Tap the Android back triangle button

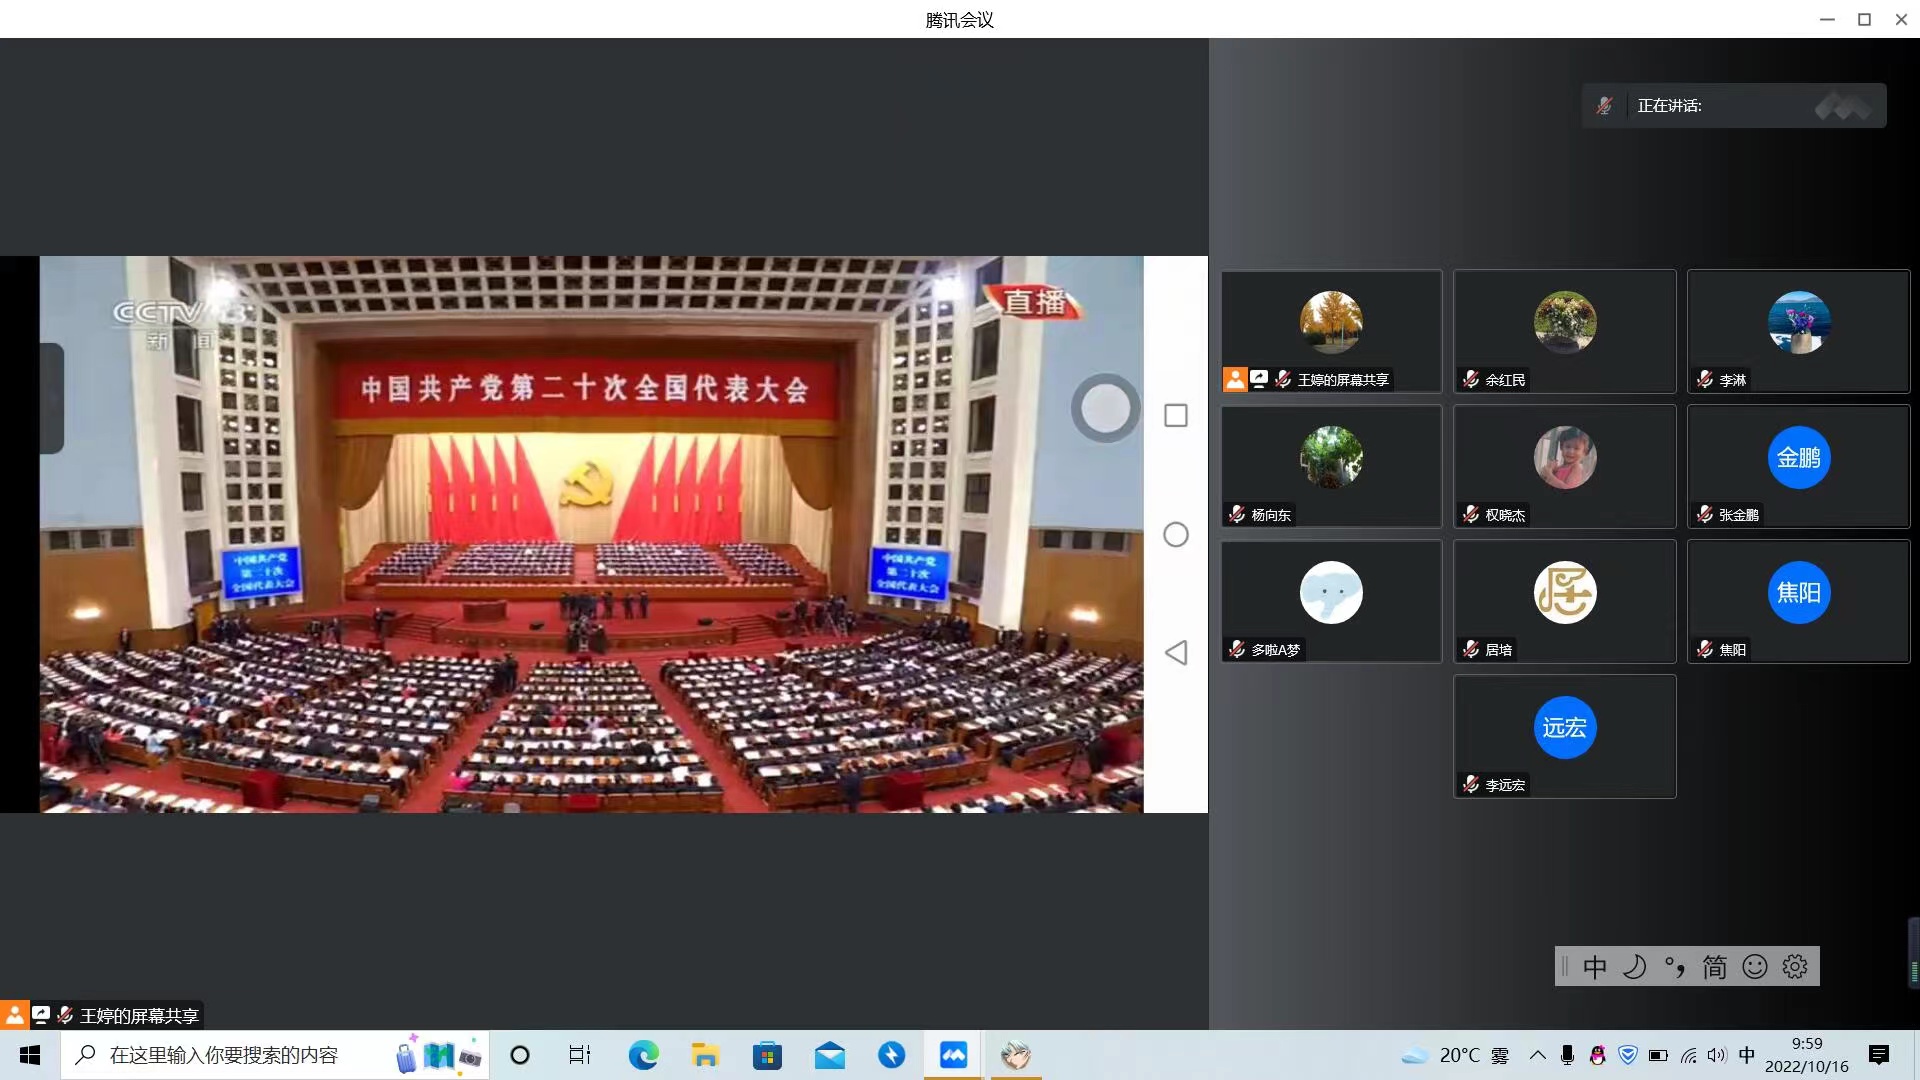point(1176,652)
